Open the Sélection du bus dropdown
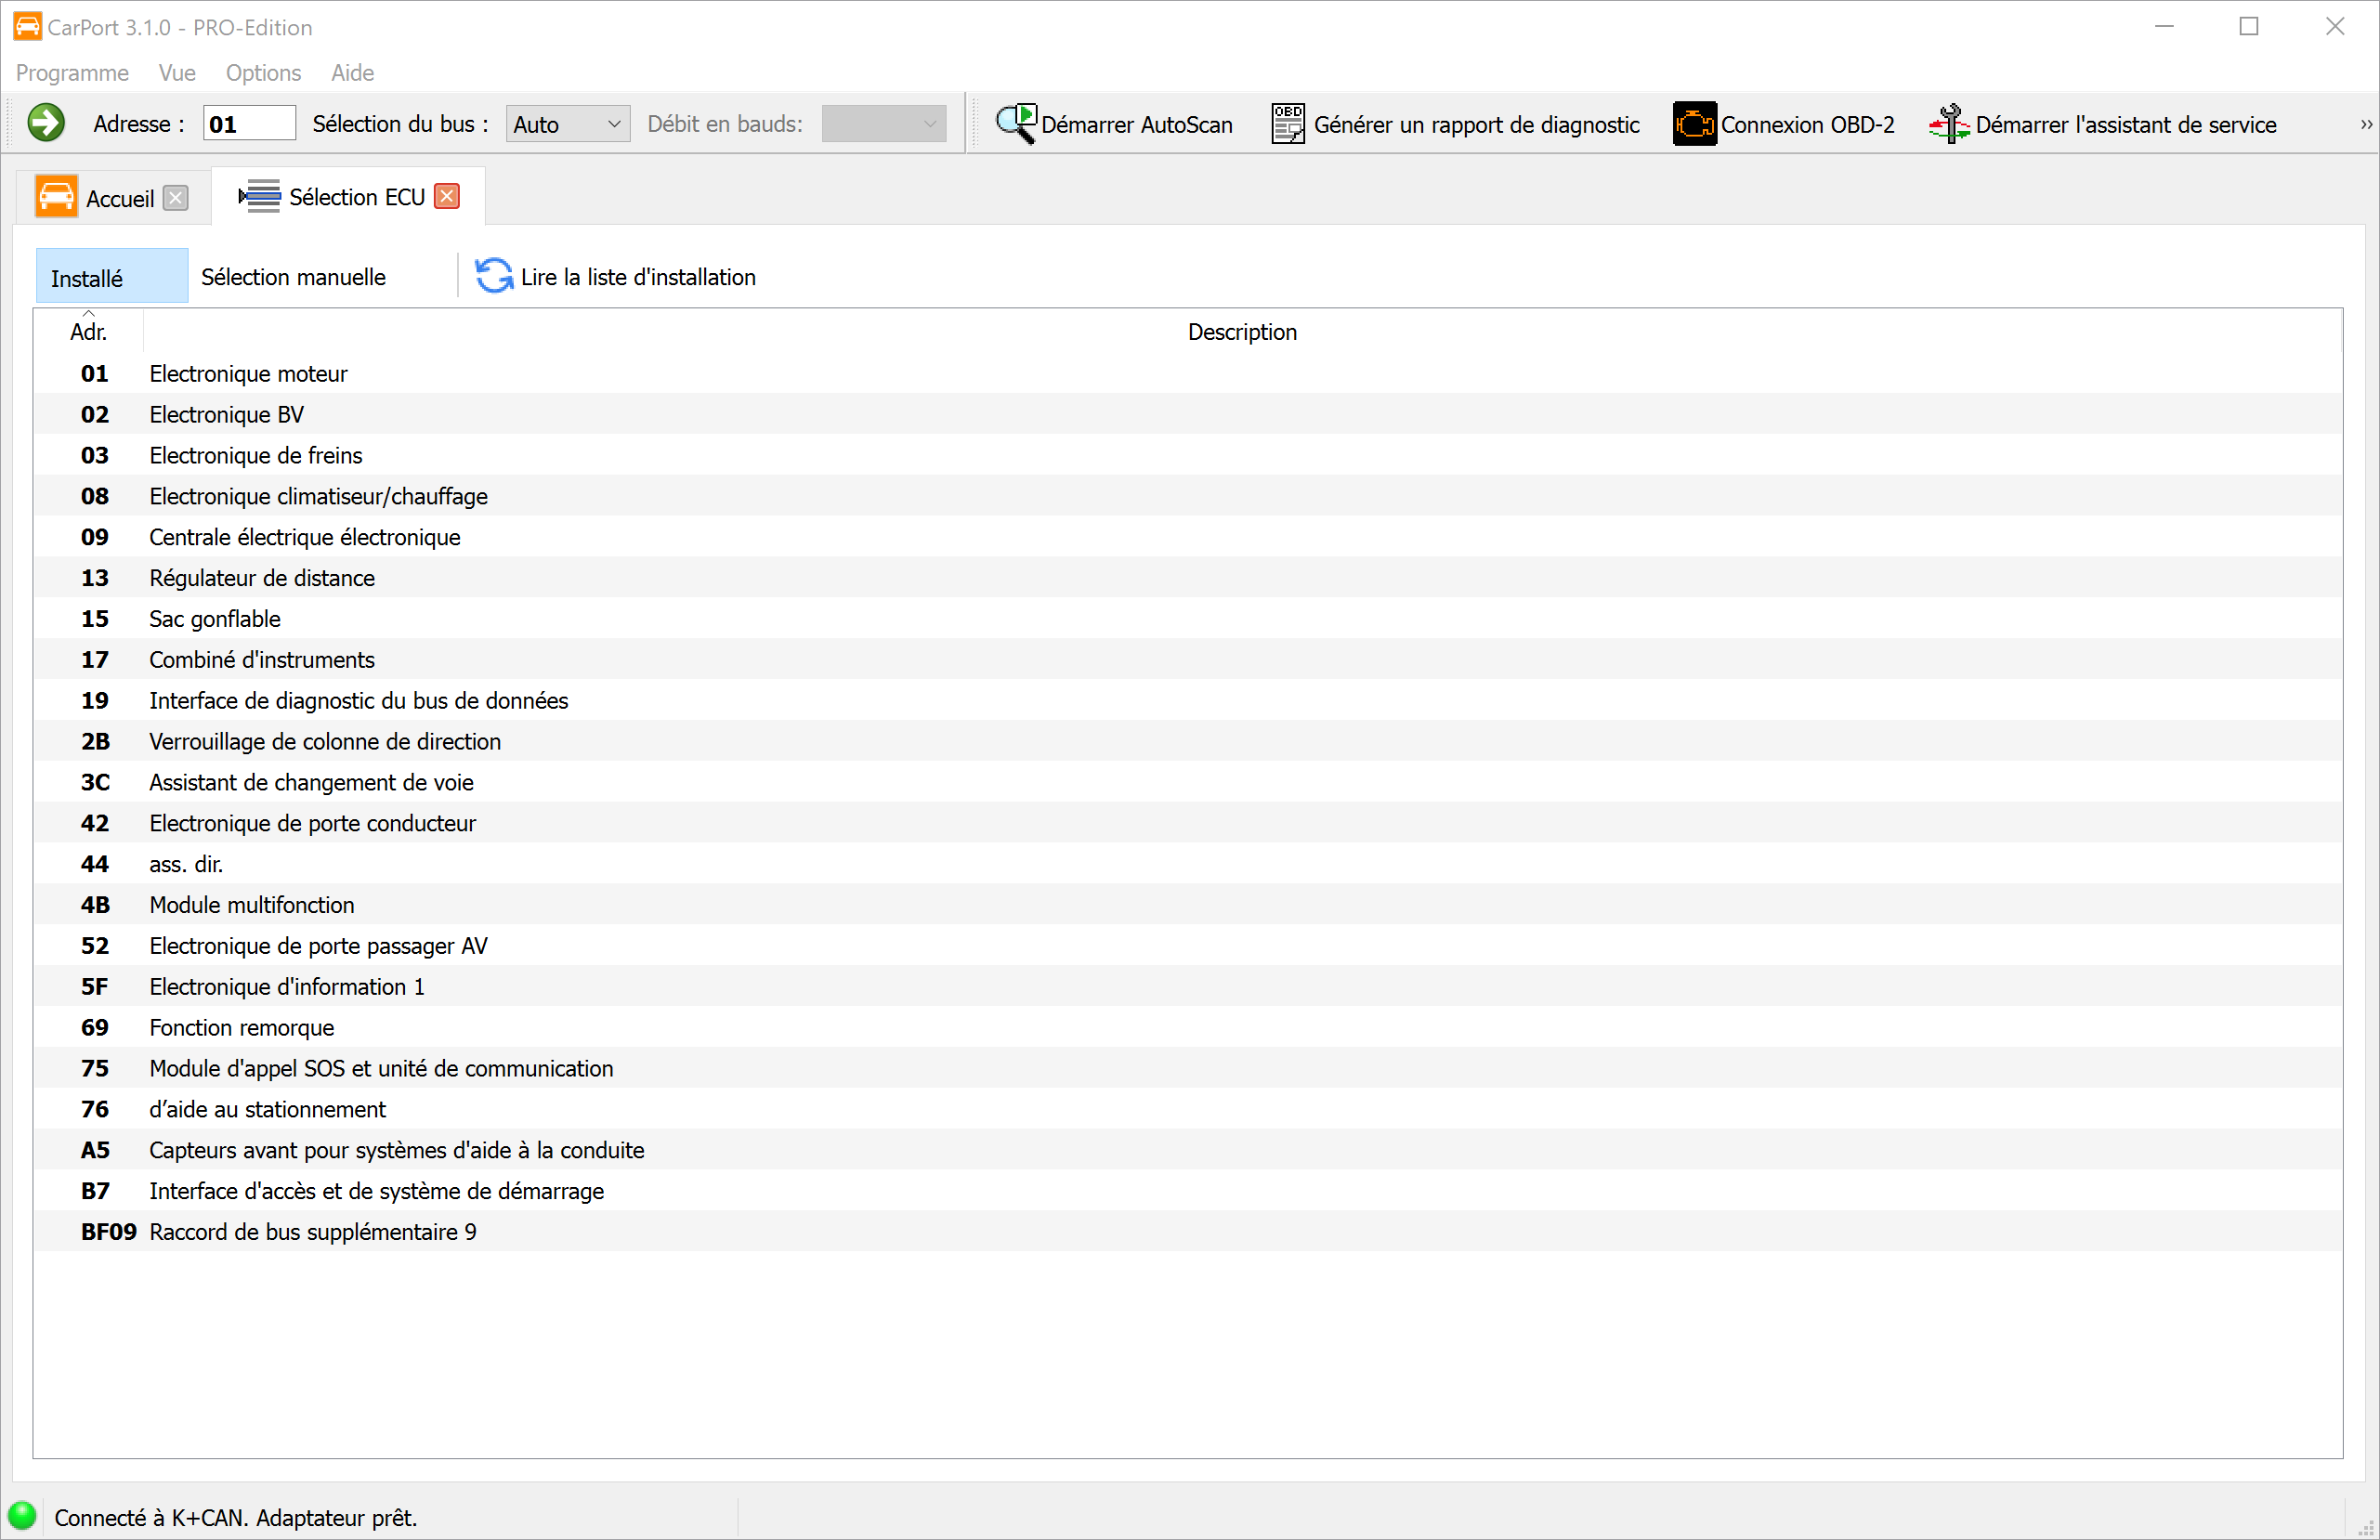 click(x=567, y=124)
